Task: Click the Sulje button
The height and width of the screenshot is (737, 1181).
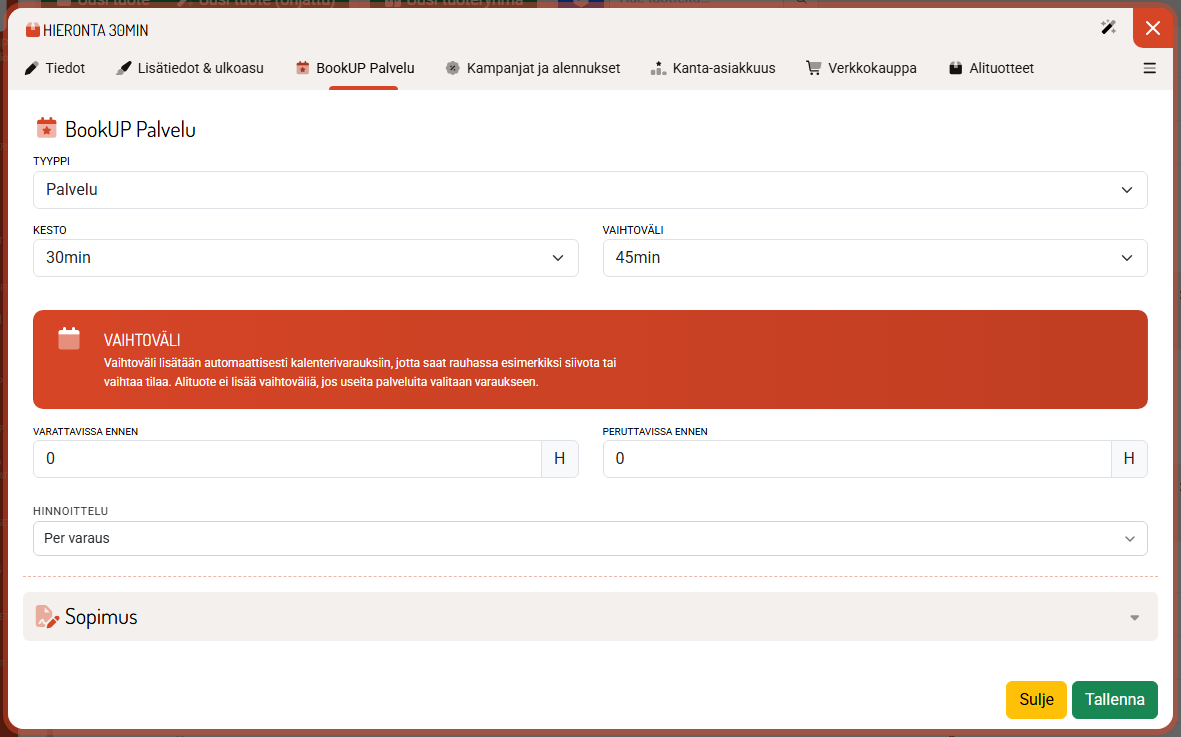Action: pos(1036,699)
